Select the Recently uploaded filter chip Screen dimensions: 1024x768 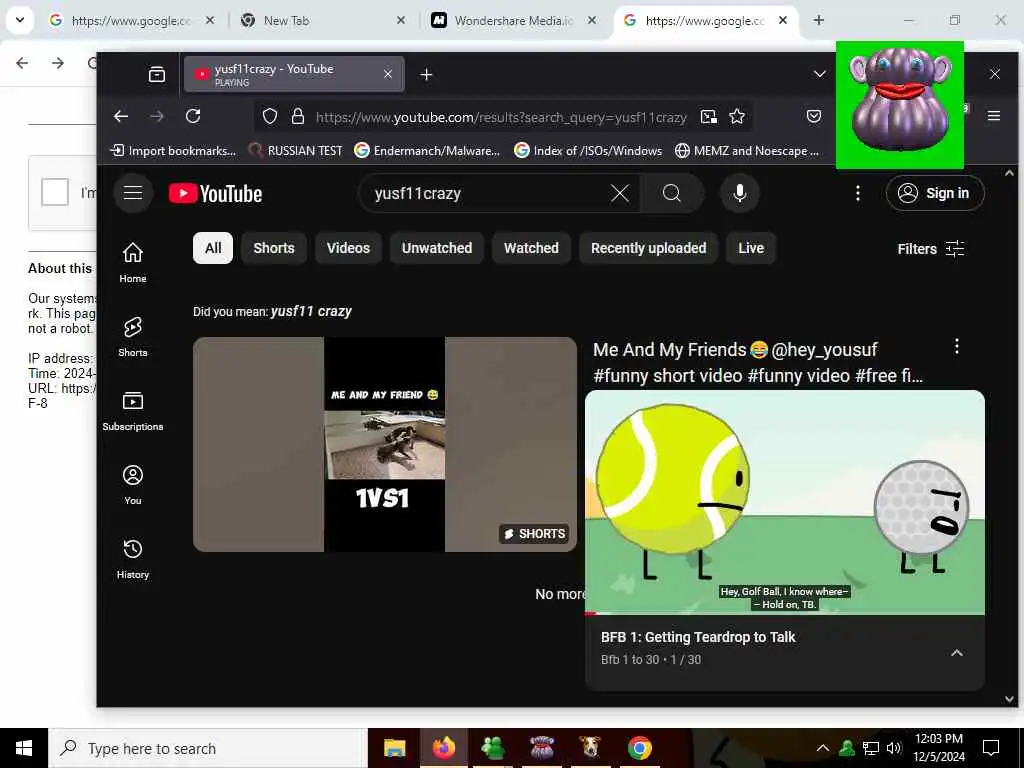click(648, 248)
